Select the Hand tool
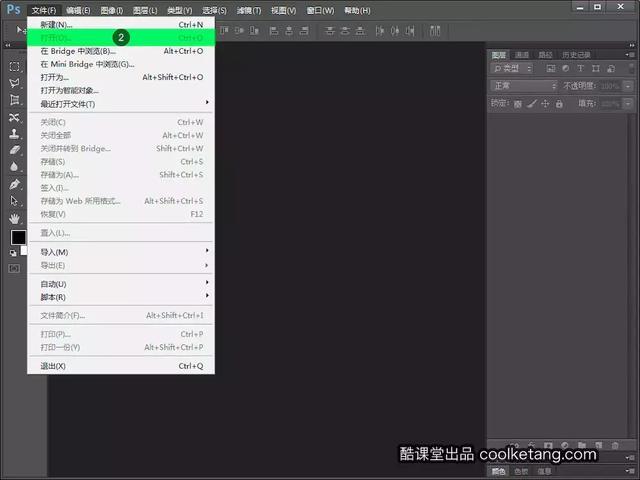 (x=15, y=218)
